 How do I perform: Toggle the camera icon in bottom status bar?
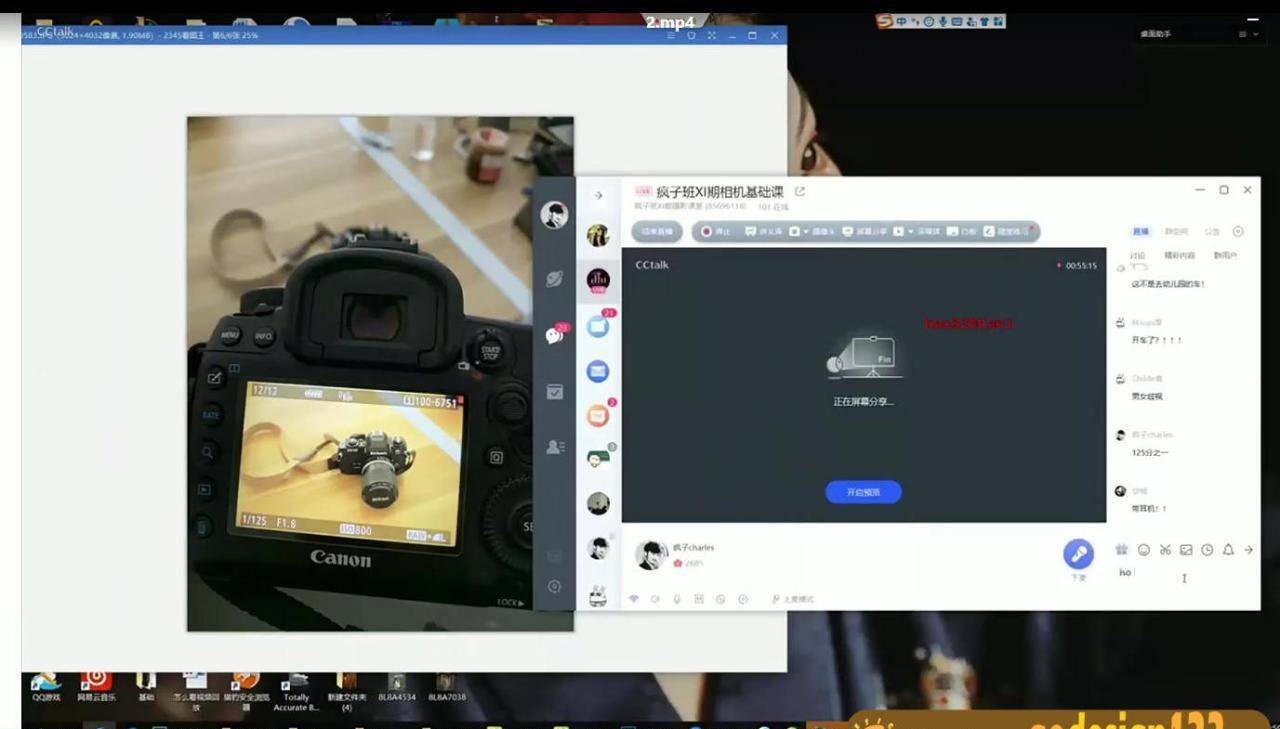click(x=655, y=599)
